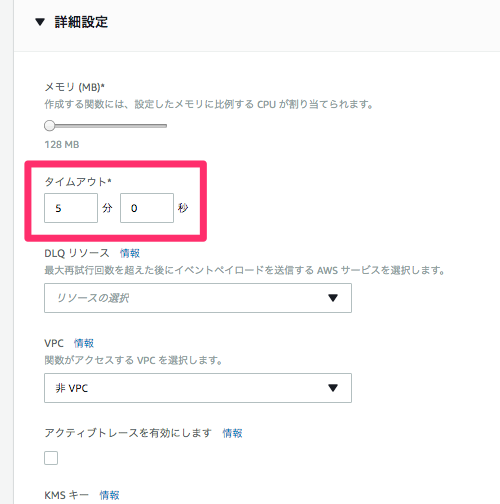Collapse the 詳細設定 section triangle
The width and height of the screenshot is (500, 504).
point(40,22)
